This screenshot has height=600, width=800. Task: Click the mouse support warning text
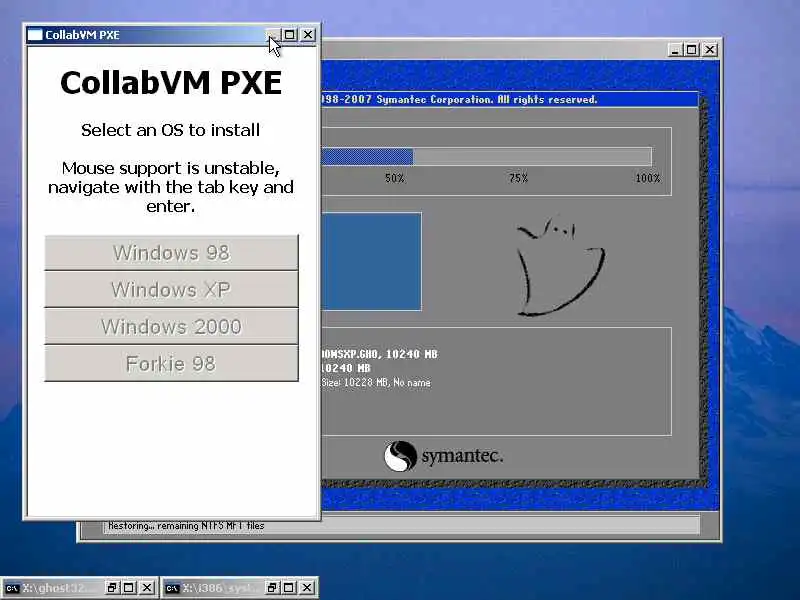pos(171,187)
